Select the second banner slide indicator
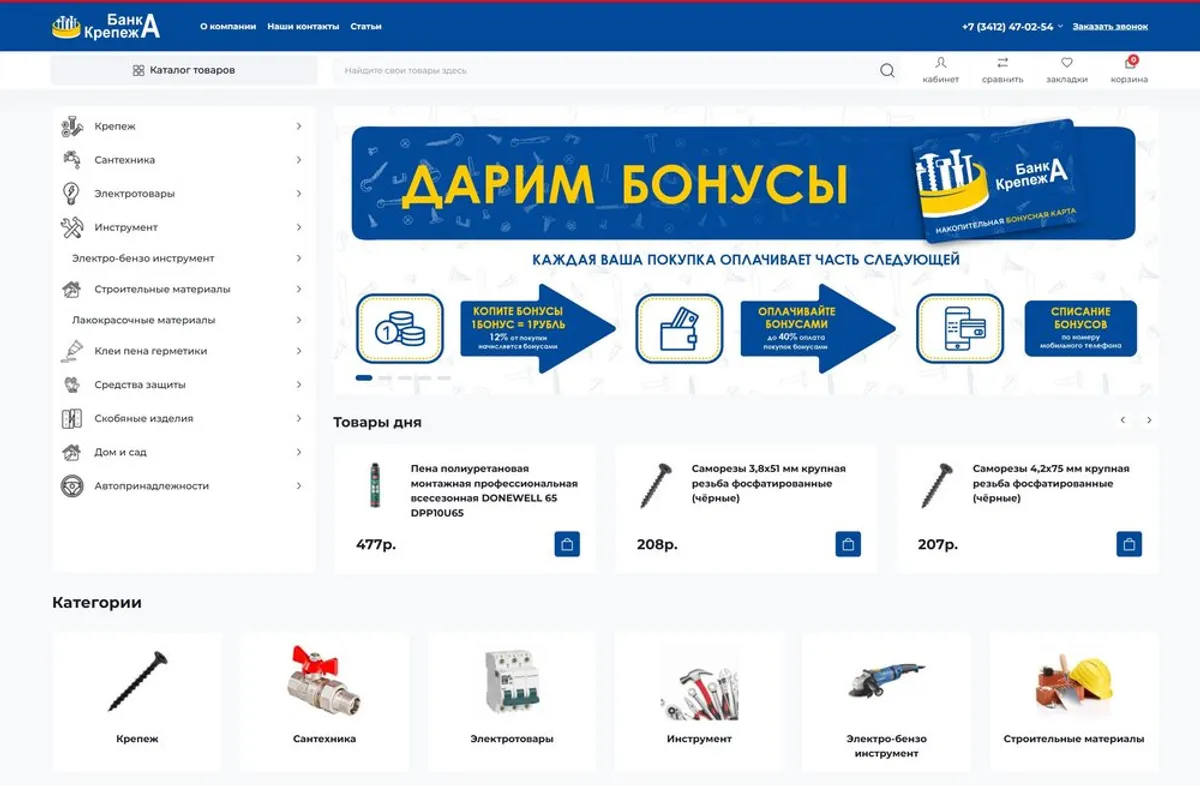 tap(385, 378)
